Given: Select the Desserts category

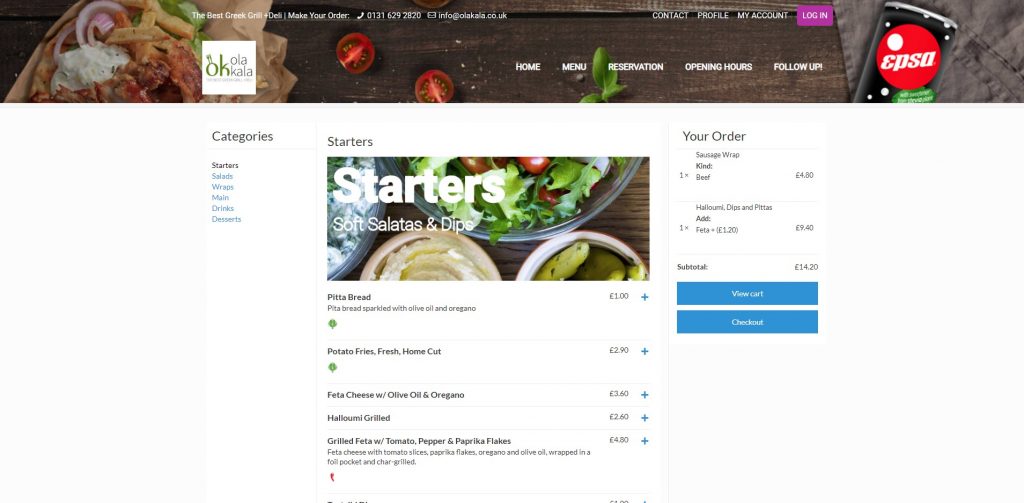Looking at the screenshot, I should tap(226, 219).
